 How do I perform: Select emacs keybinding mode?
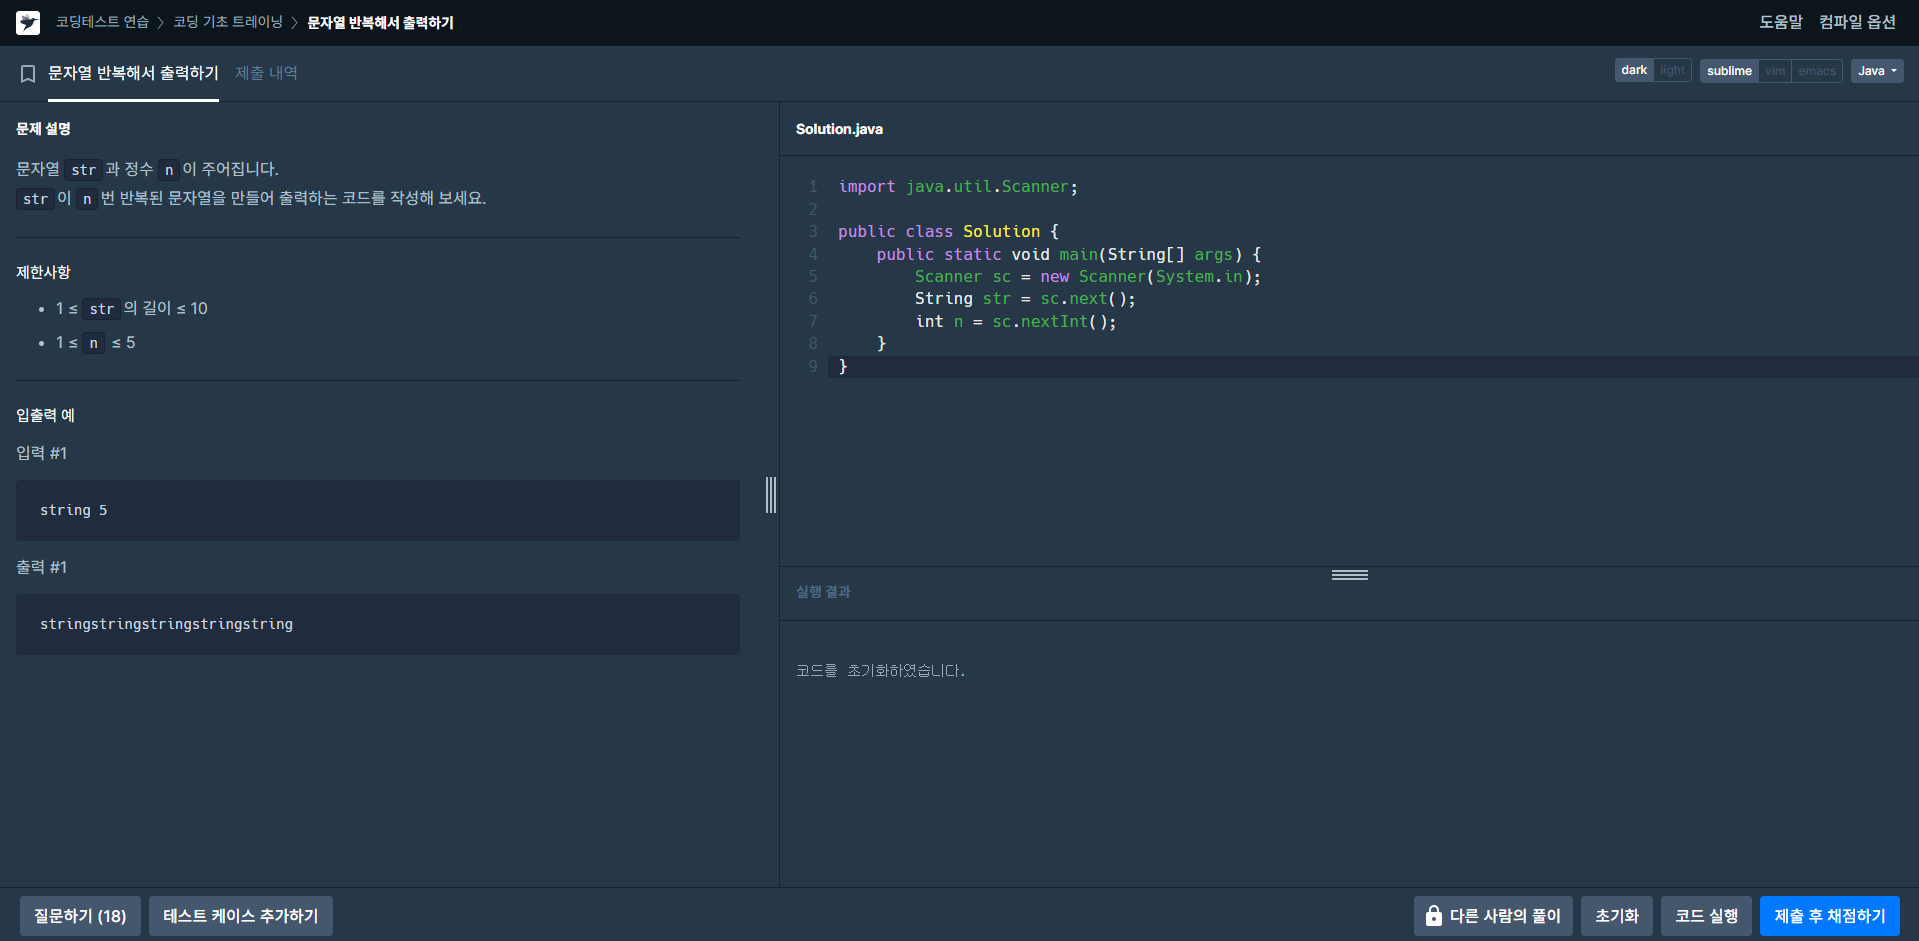pyautogui.click(x=1817, y=71)
